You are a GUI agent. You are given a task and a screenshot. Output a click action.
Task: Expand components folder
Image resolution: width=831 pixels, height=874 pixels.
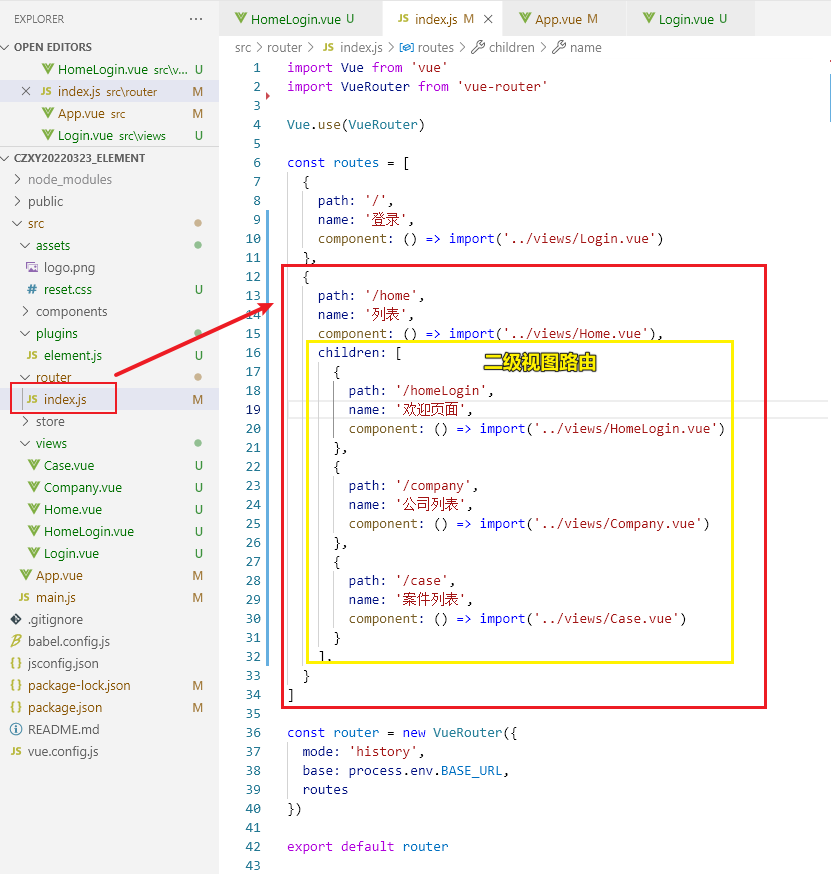pyautogui.click(x=71, y=311)
